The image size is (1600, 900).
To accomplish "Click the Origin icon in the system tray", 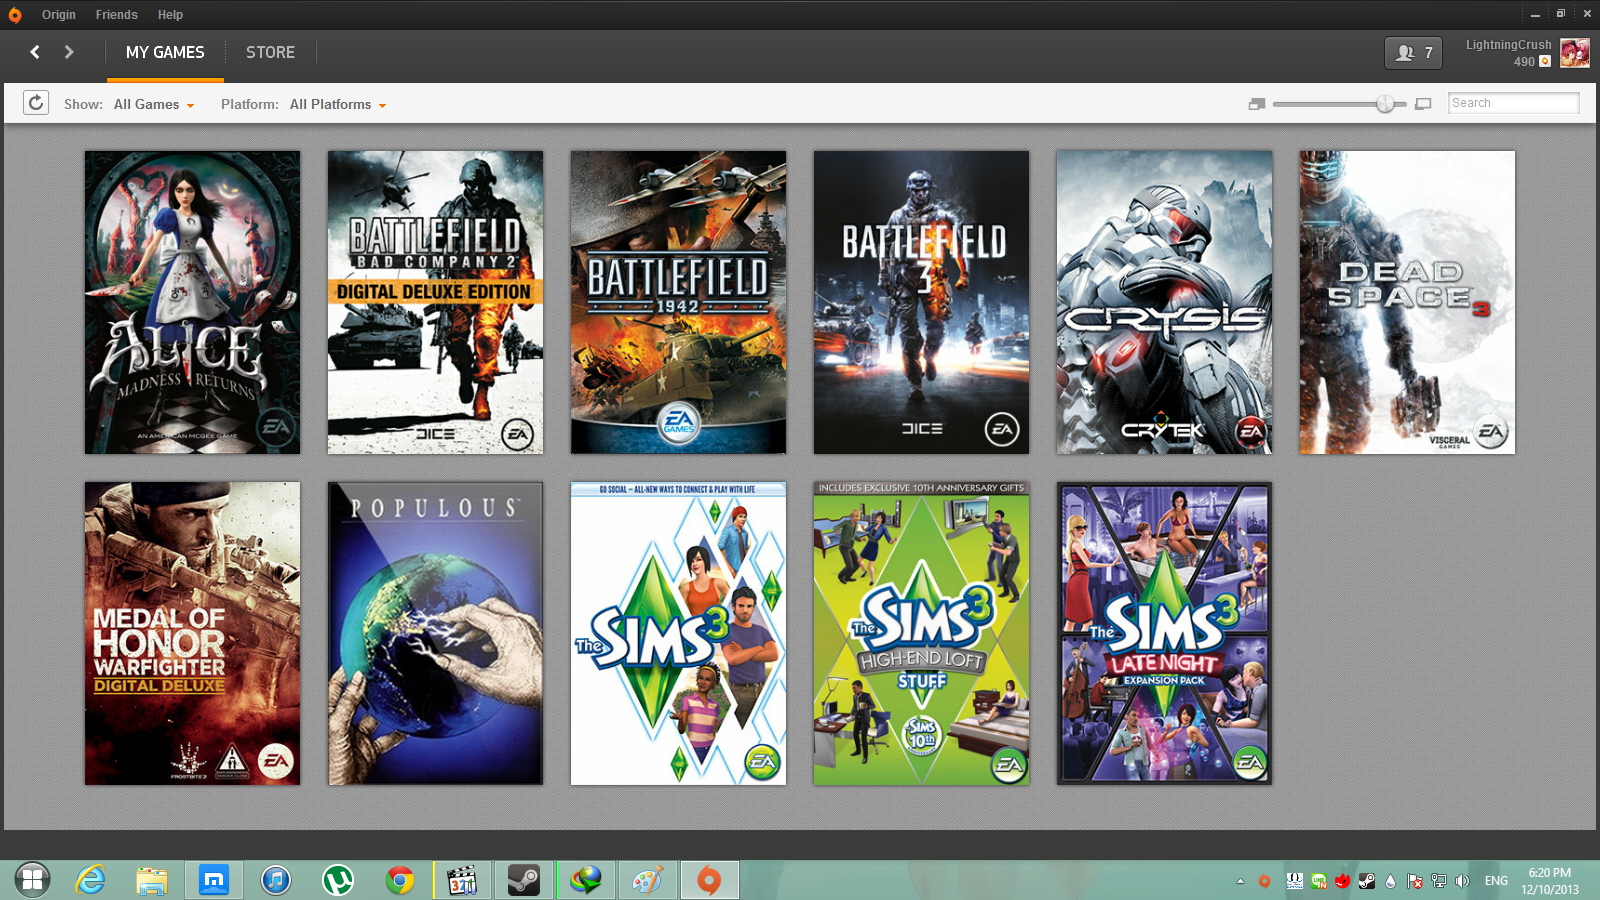I will (1264, 881).
